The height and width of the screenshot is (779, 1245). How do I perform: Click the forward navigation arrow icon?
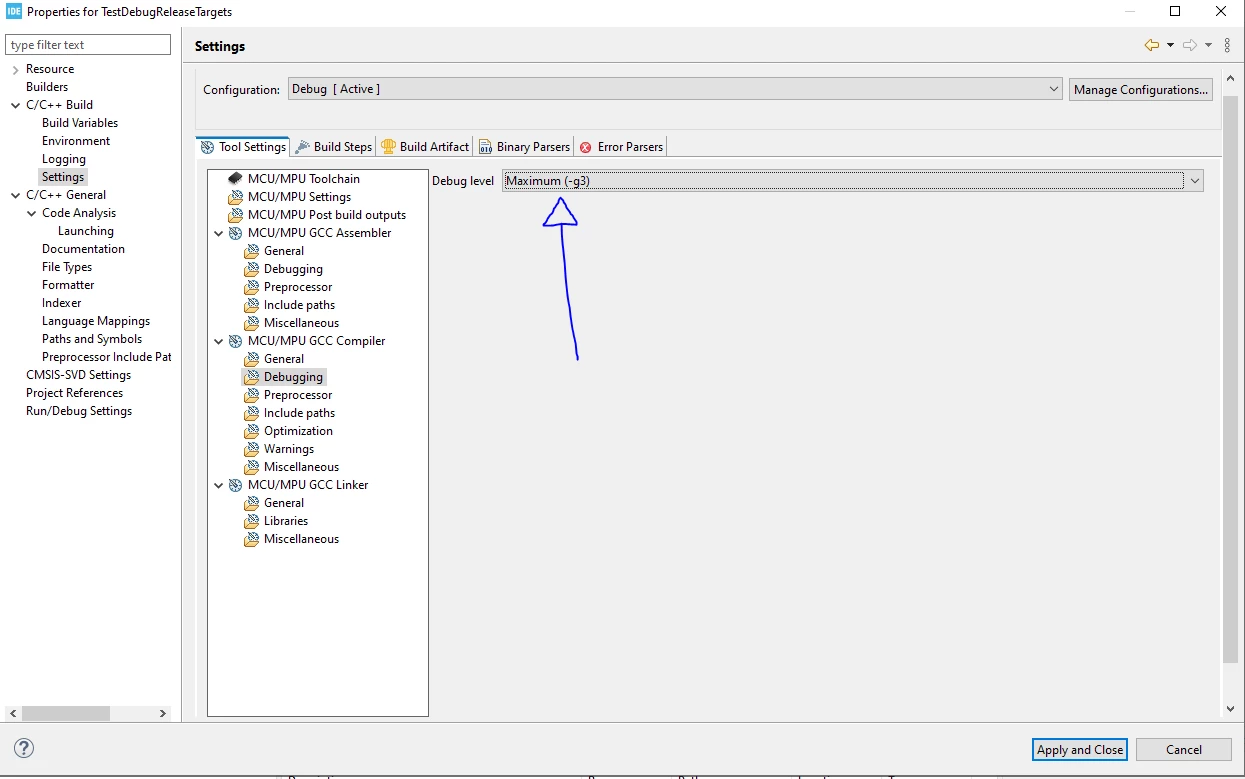(x=1190, y=45)
